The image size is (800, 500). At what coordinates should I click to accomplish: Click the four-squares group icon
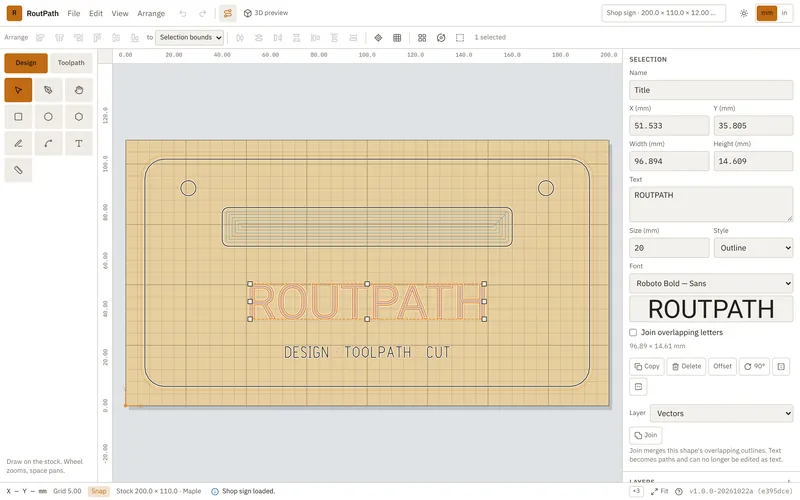pos(422,37)
